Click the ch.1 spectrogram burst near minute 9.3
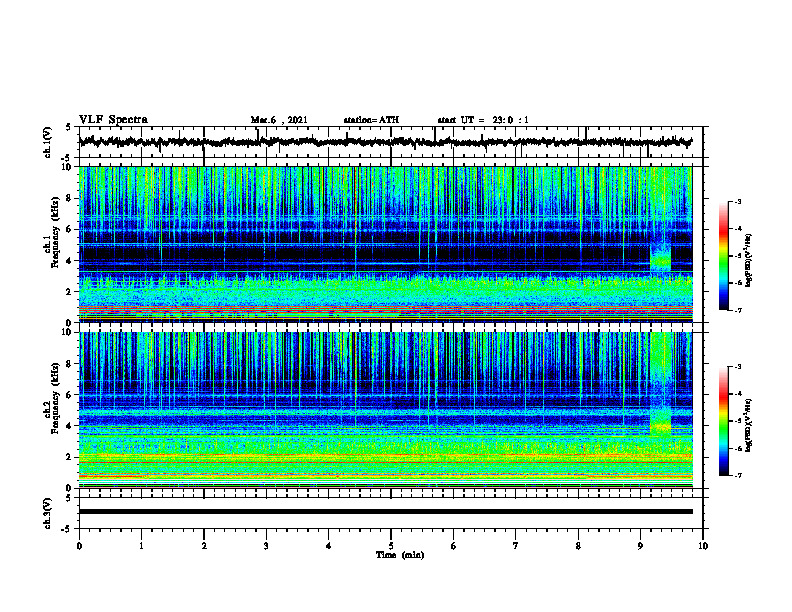 (x=660, y=256)
